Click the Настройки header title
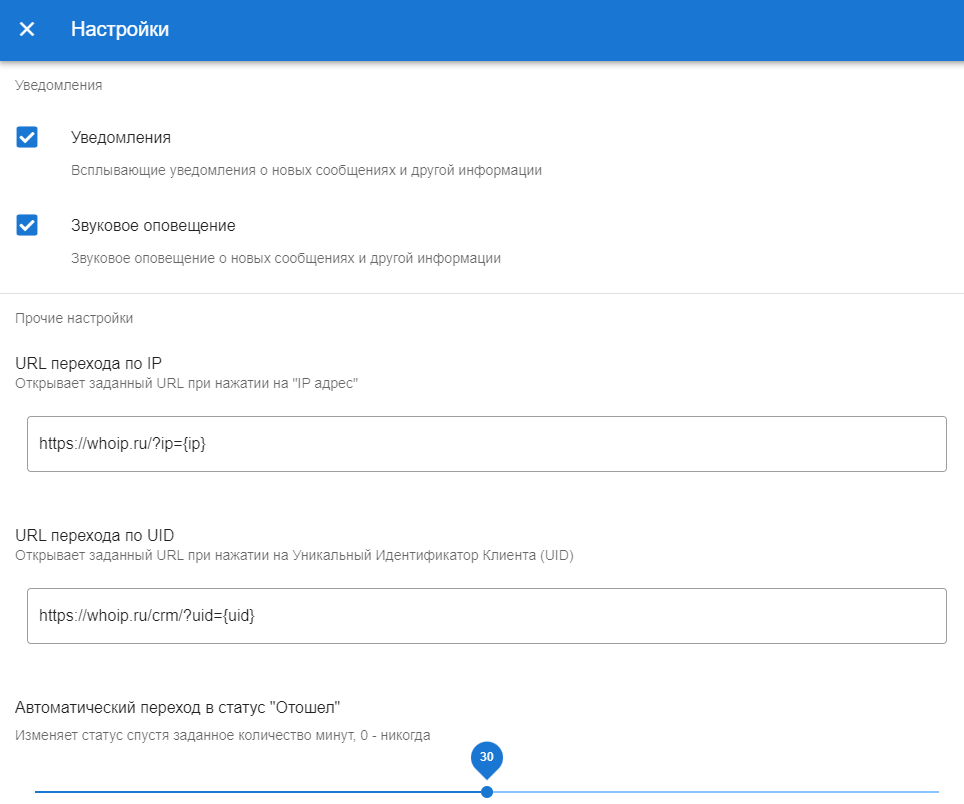 [120, 30]
